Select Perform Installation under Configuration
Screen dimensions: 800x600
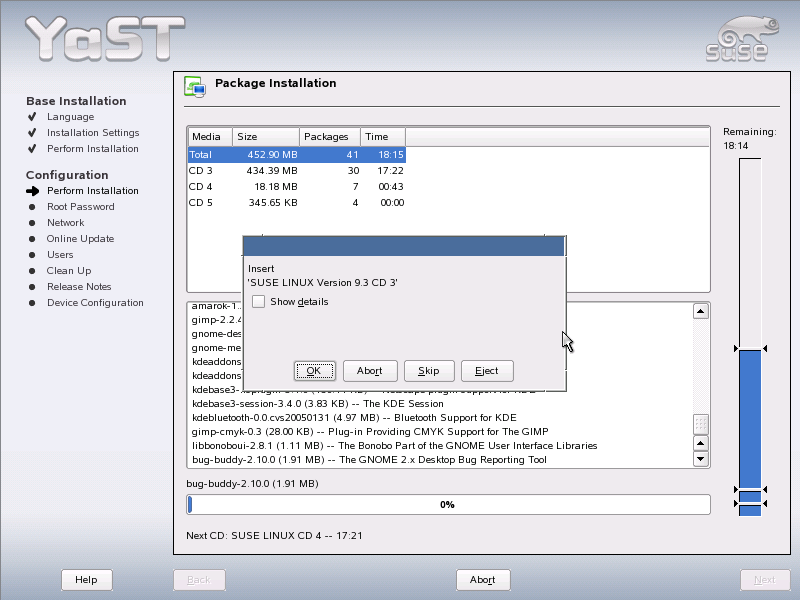[x=93, y=191]
